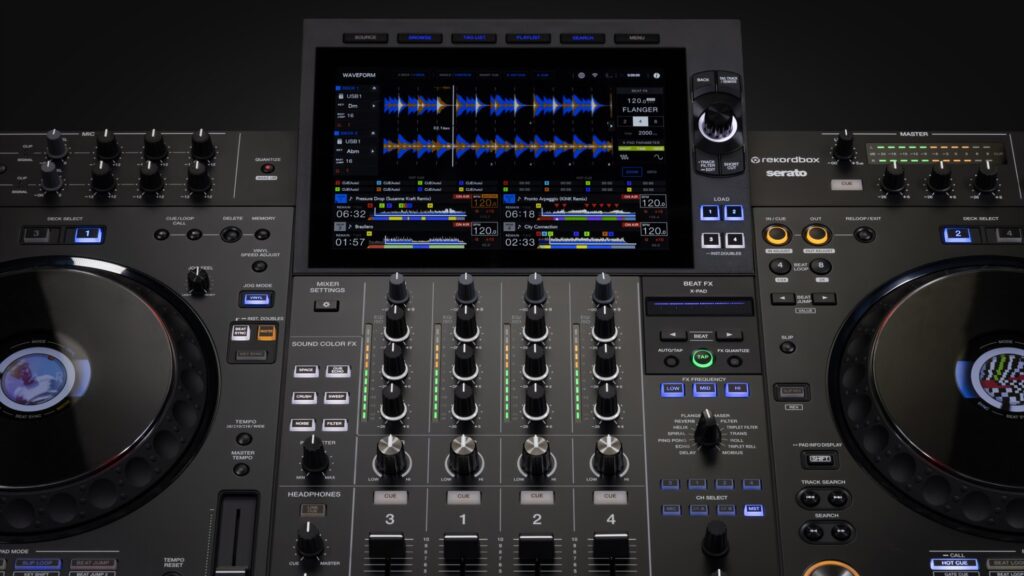Enable the Slip mode button
This screenshot has height=576, width=1024.
[x=788, y=347]
